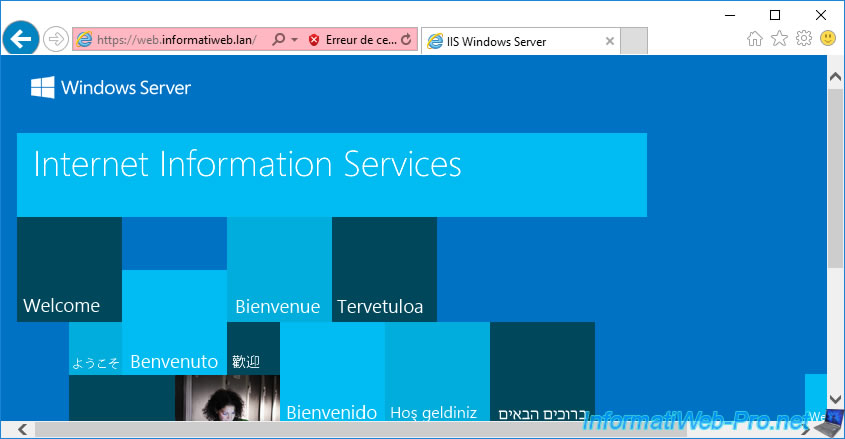
Task: Click the Bienvenido tile
Action: pos(333,371)
